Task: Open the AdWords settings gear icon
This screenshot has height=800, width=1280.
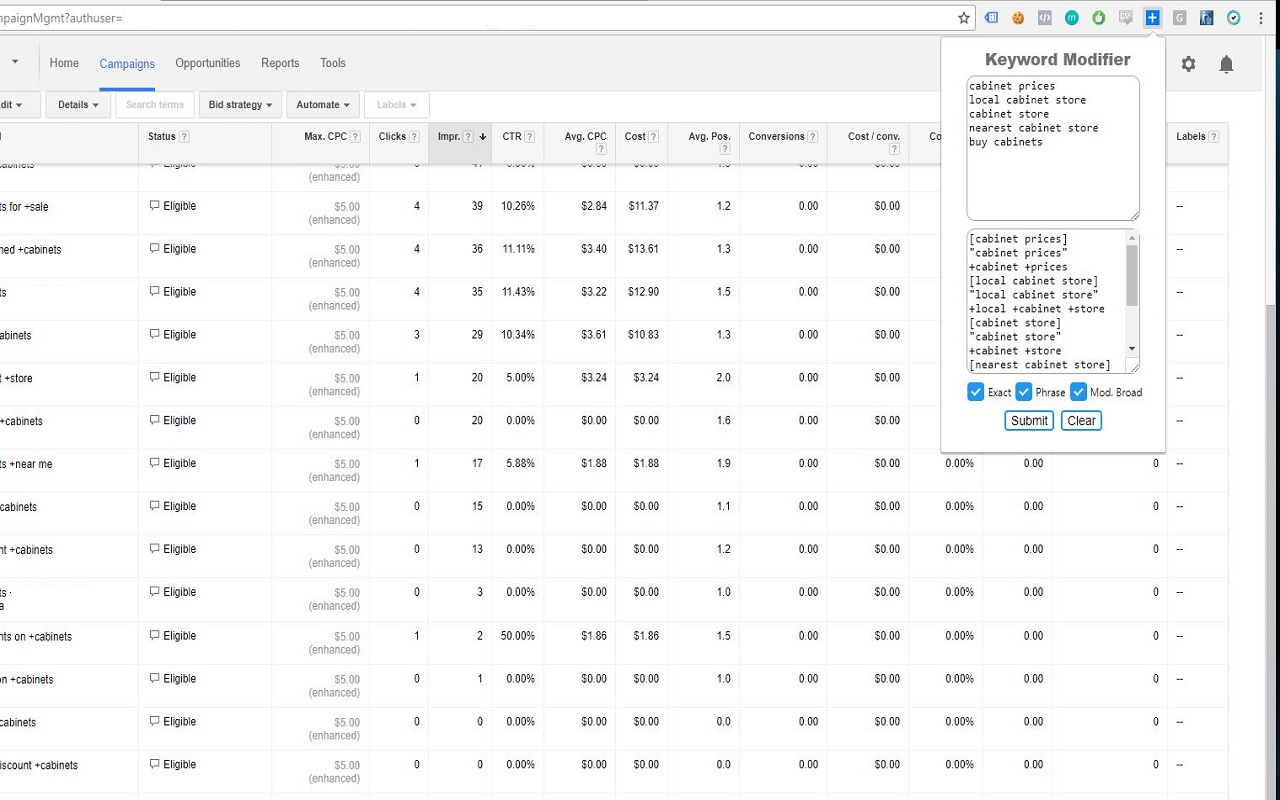Action: coord(1188,63)
